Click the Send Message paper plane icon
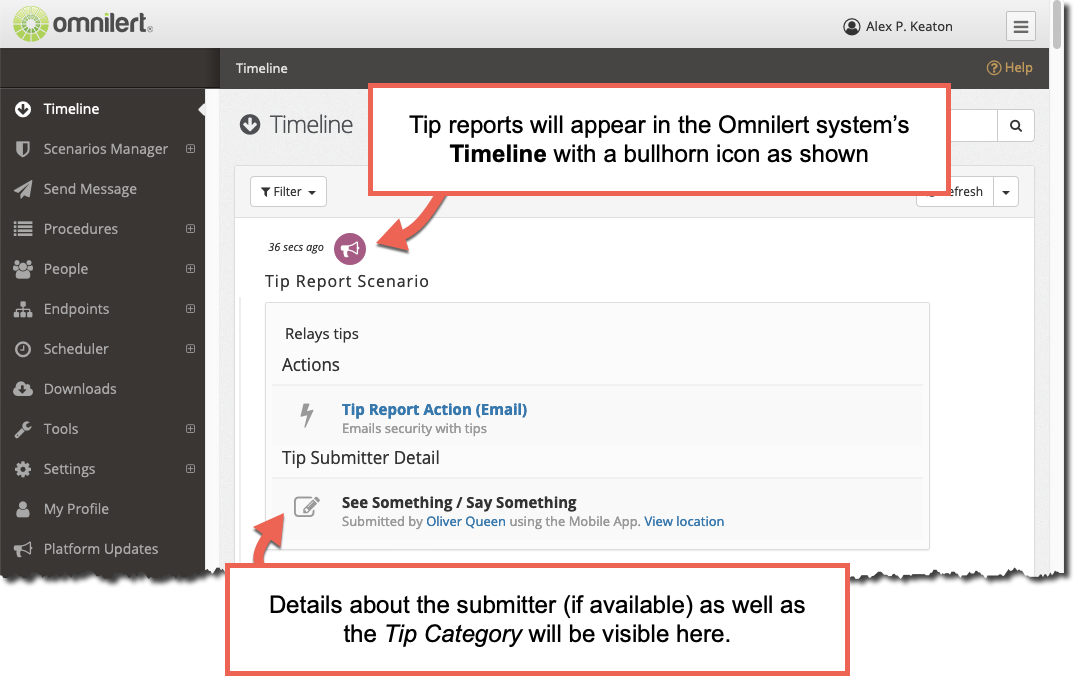1074x688 pixels. coord(23,189)
